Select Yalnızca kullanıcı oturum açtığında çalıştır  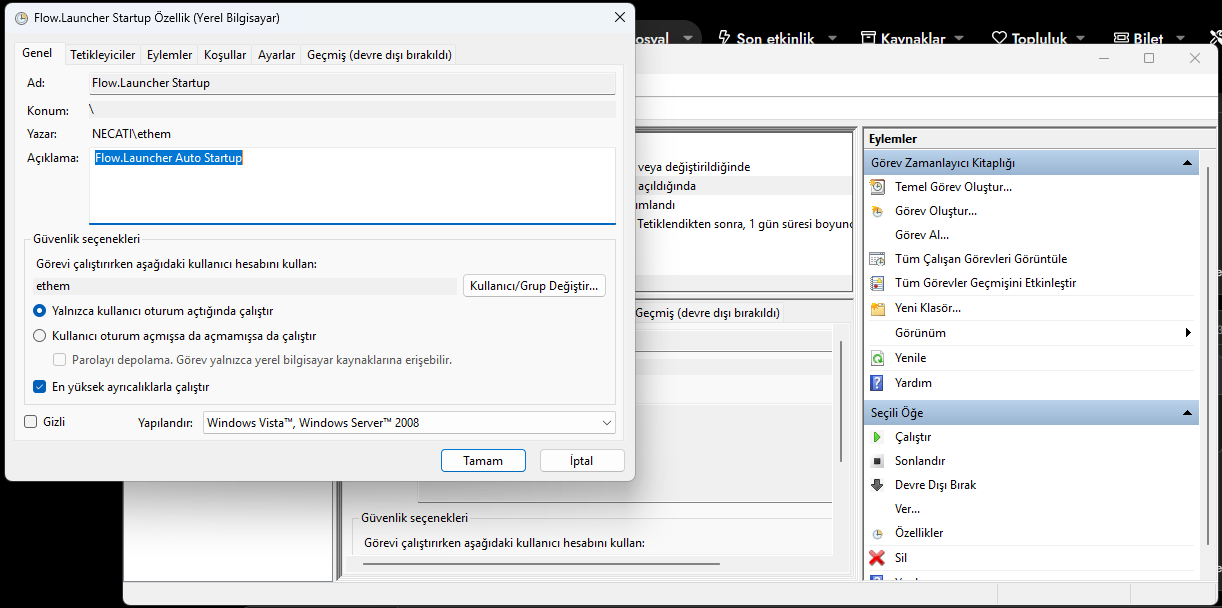[40, 311]
